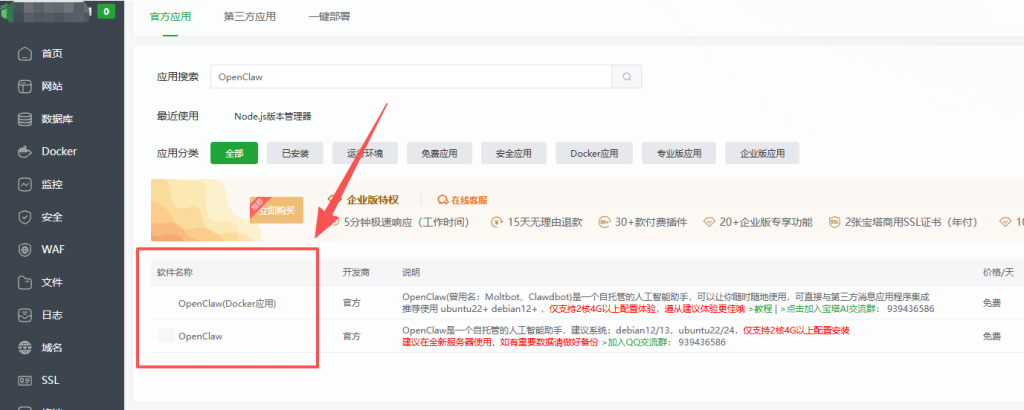
Task: Click 30+款付费插件 banner text
Action: click(650, 222)
